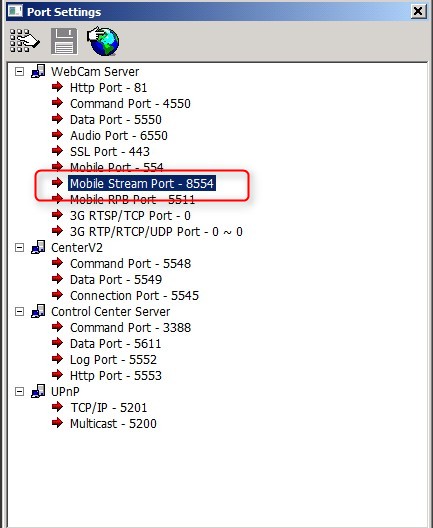
Task: Select Log Port - 5552 entry
Action: [x=113, y=360]
